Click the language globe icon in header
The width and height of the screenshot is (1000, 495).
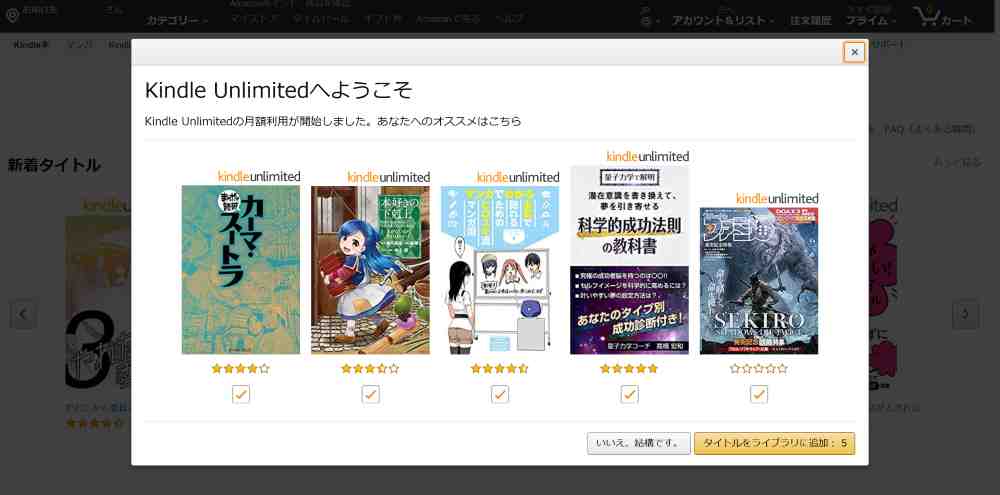645,20
